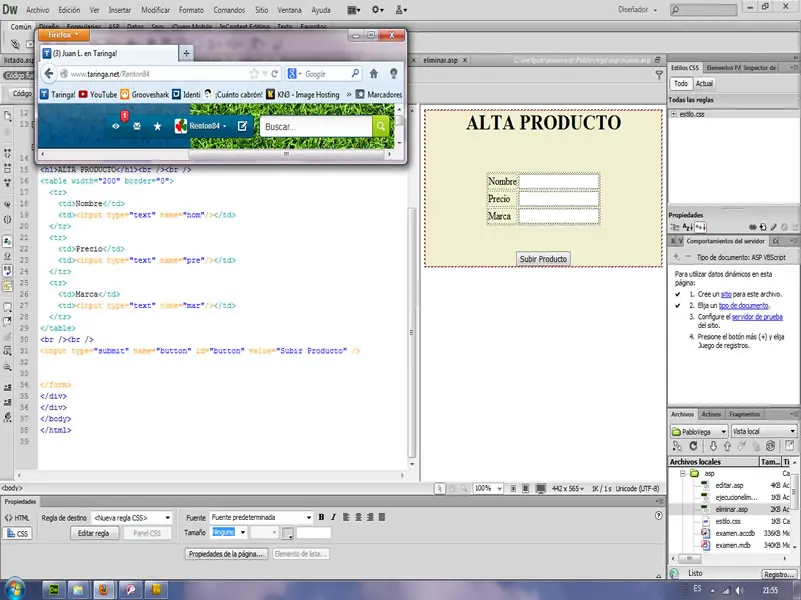This screenshot has width=801, height=600.
Task: Switch Properties panel to HTML mode
Action: [x=17, y=517]
